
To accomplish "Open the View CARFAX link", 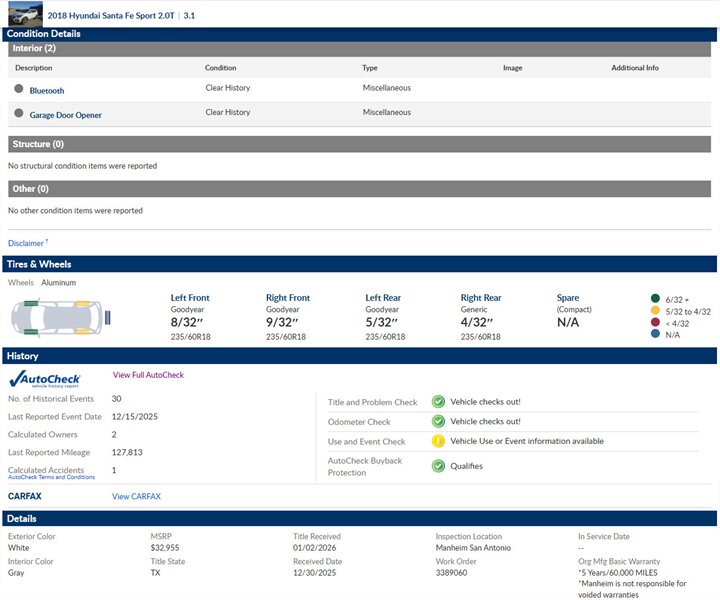I will (136, 496).
